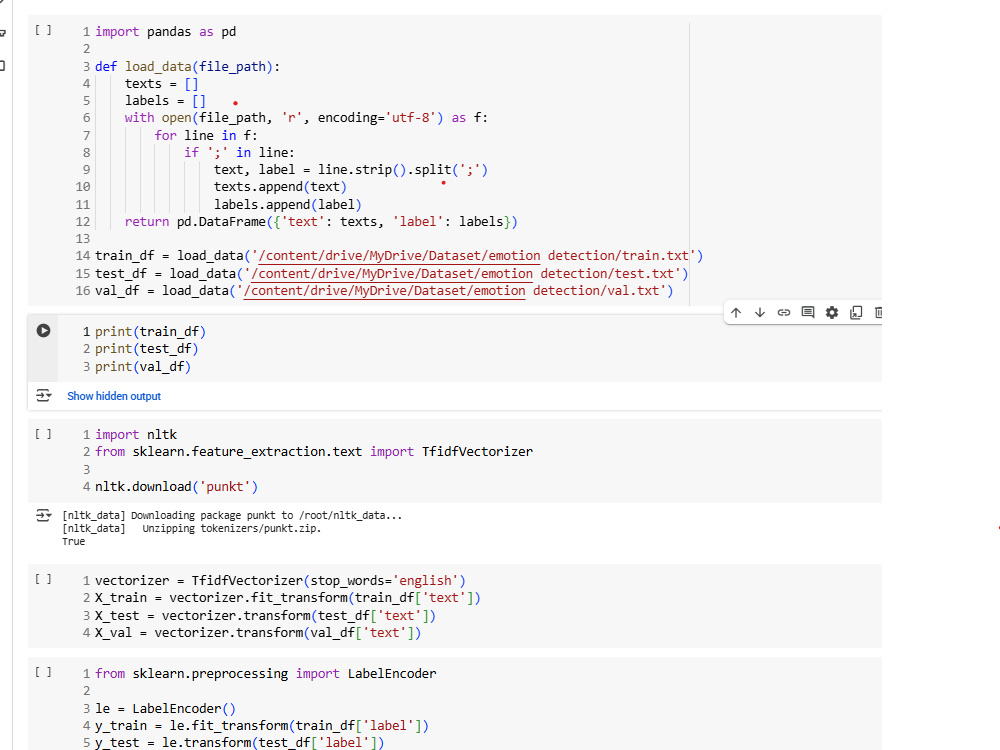Click the 'texts = []' line
Viewport: 1000px width, 750px height.
coord(161,84)
